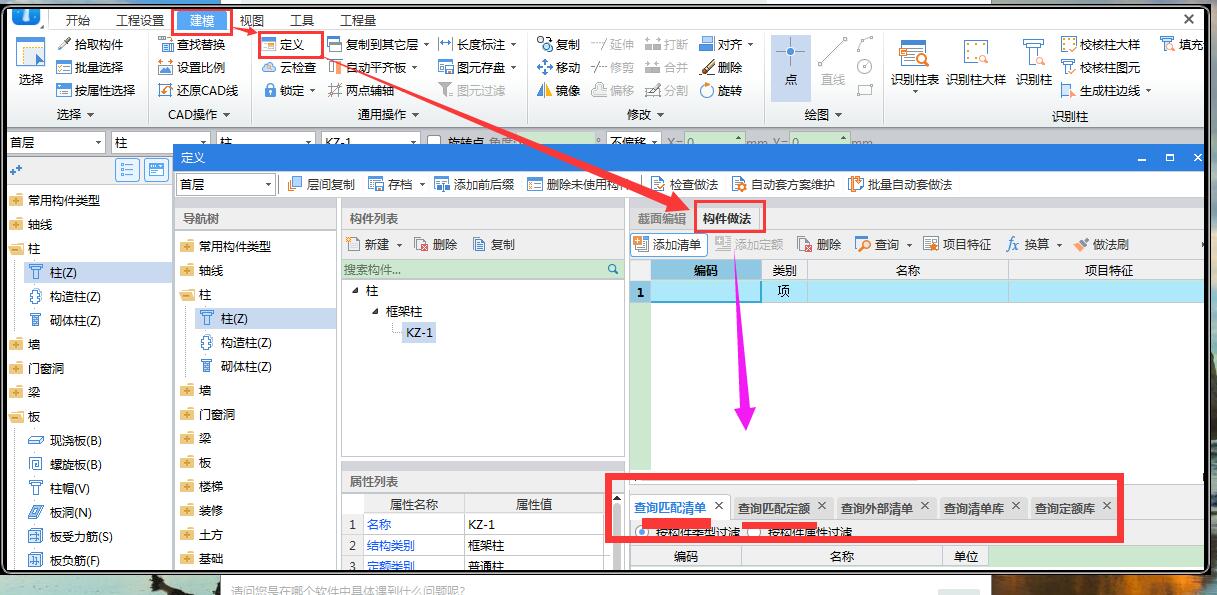Click 检查做法 in the 定义 dialog toolbar
1217x595 pixels.
point(685,185)
